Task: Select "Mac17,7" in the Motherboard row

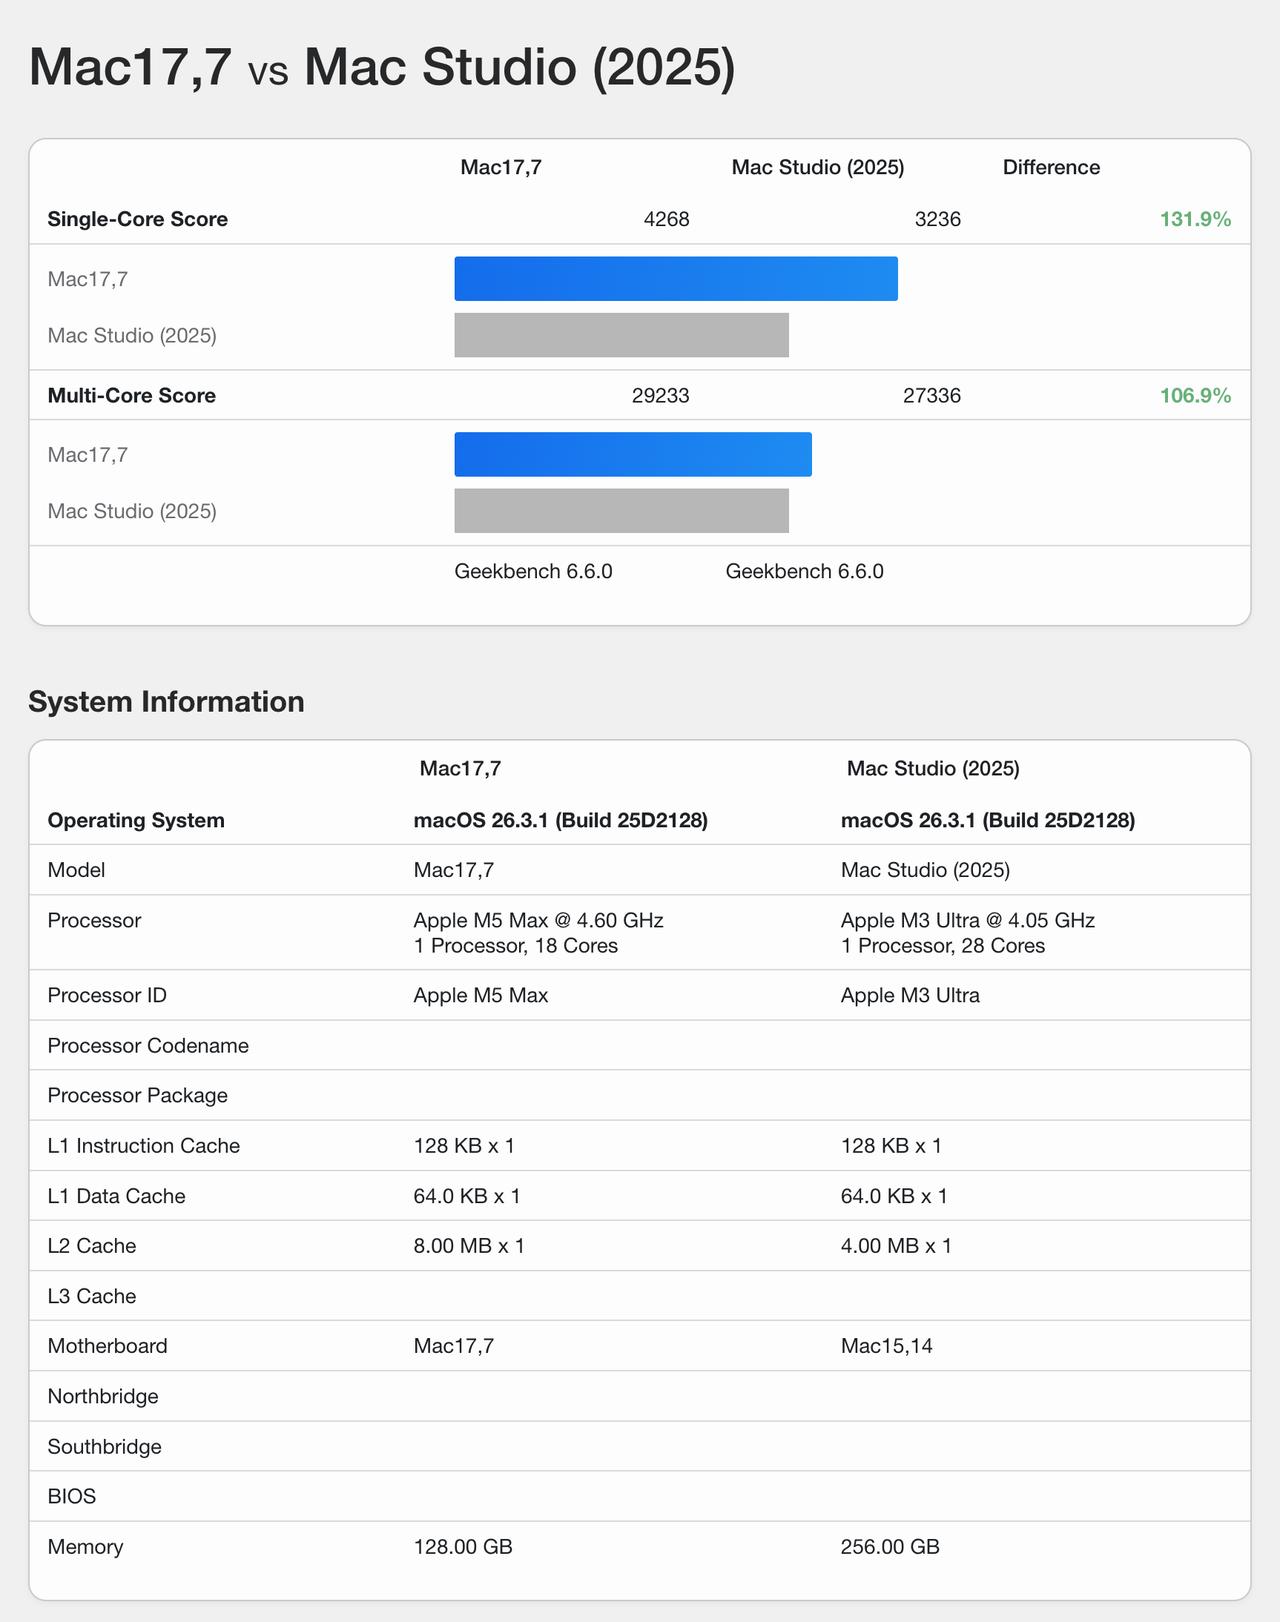Action: coord(454,1346)
